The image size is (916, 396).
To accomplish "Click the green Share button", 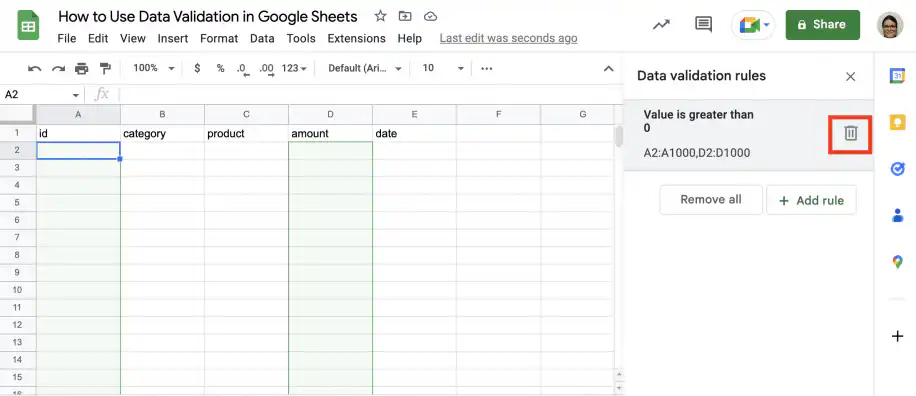I will pos(823,25).
